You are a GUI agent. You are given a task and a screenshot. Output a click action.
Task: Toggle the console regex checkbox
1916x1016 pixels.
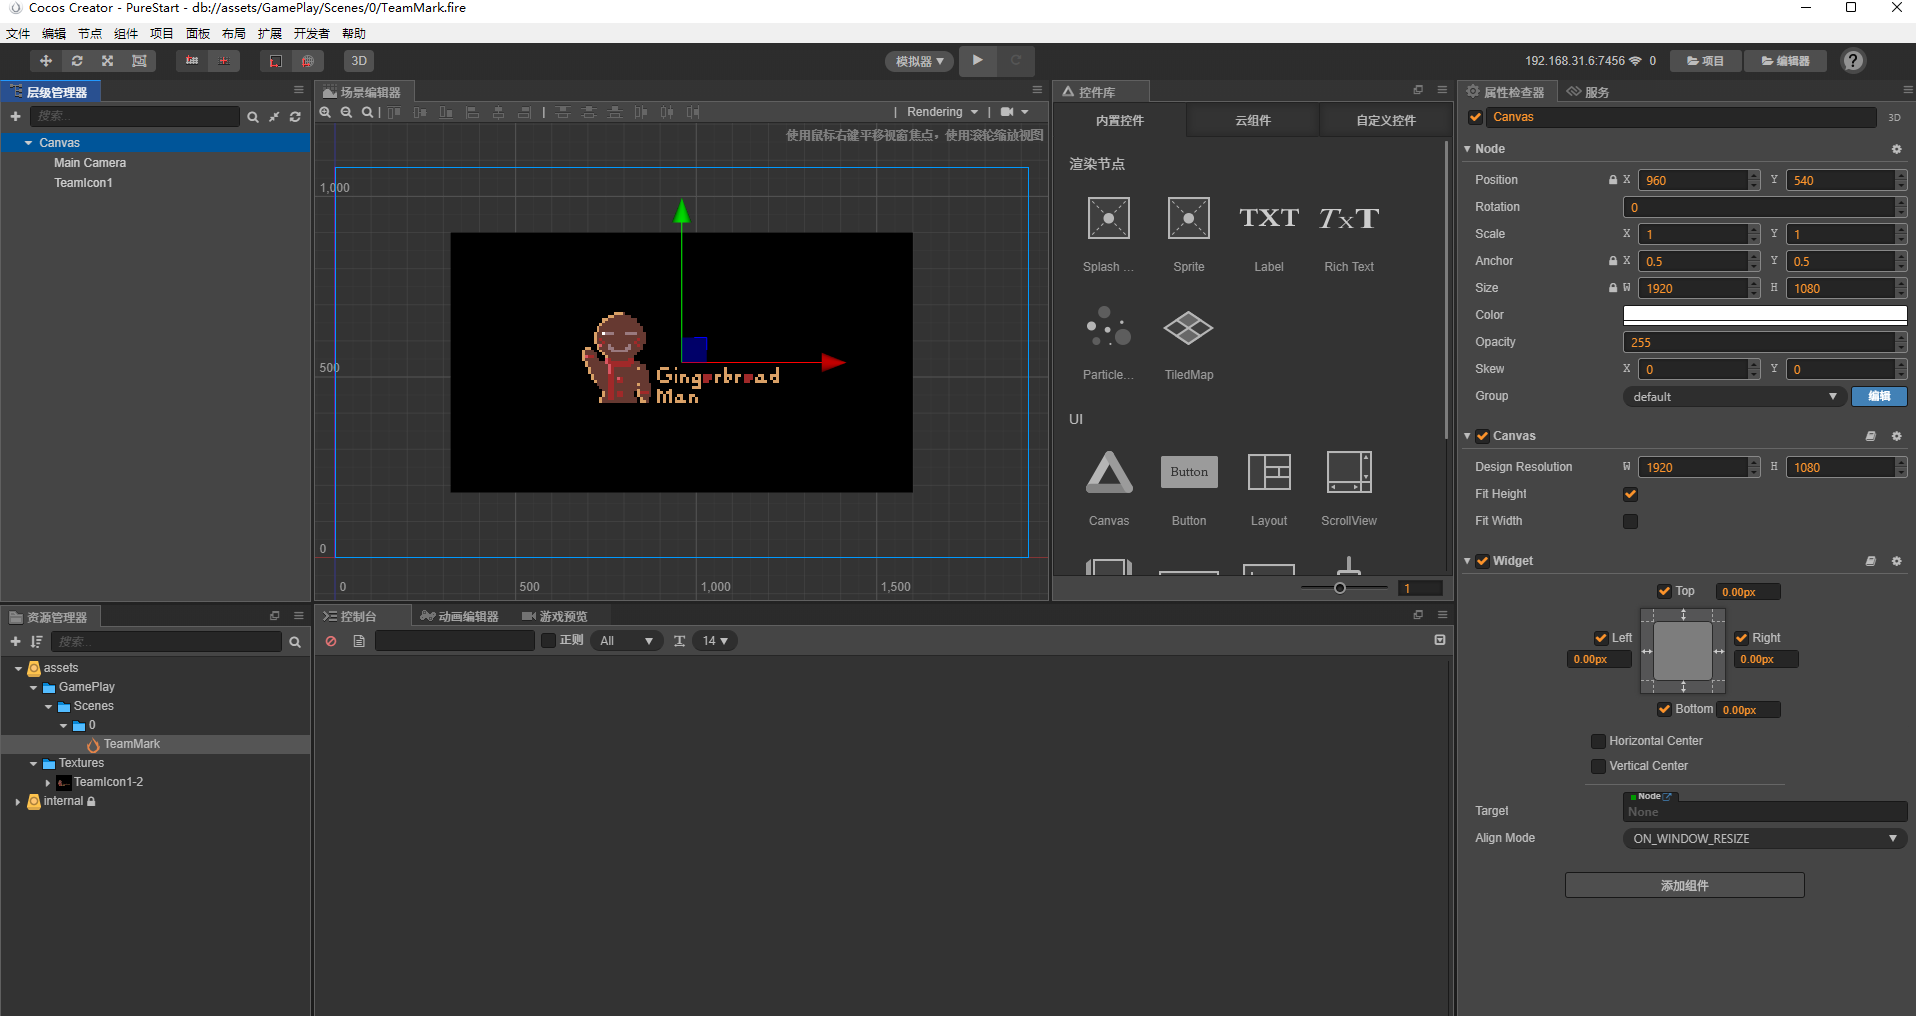click(548, 640)
